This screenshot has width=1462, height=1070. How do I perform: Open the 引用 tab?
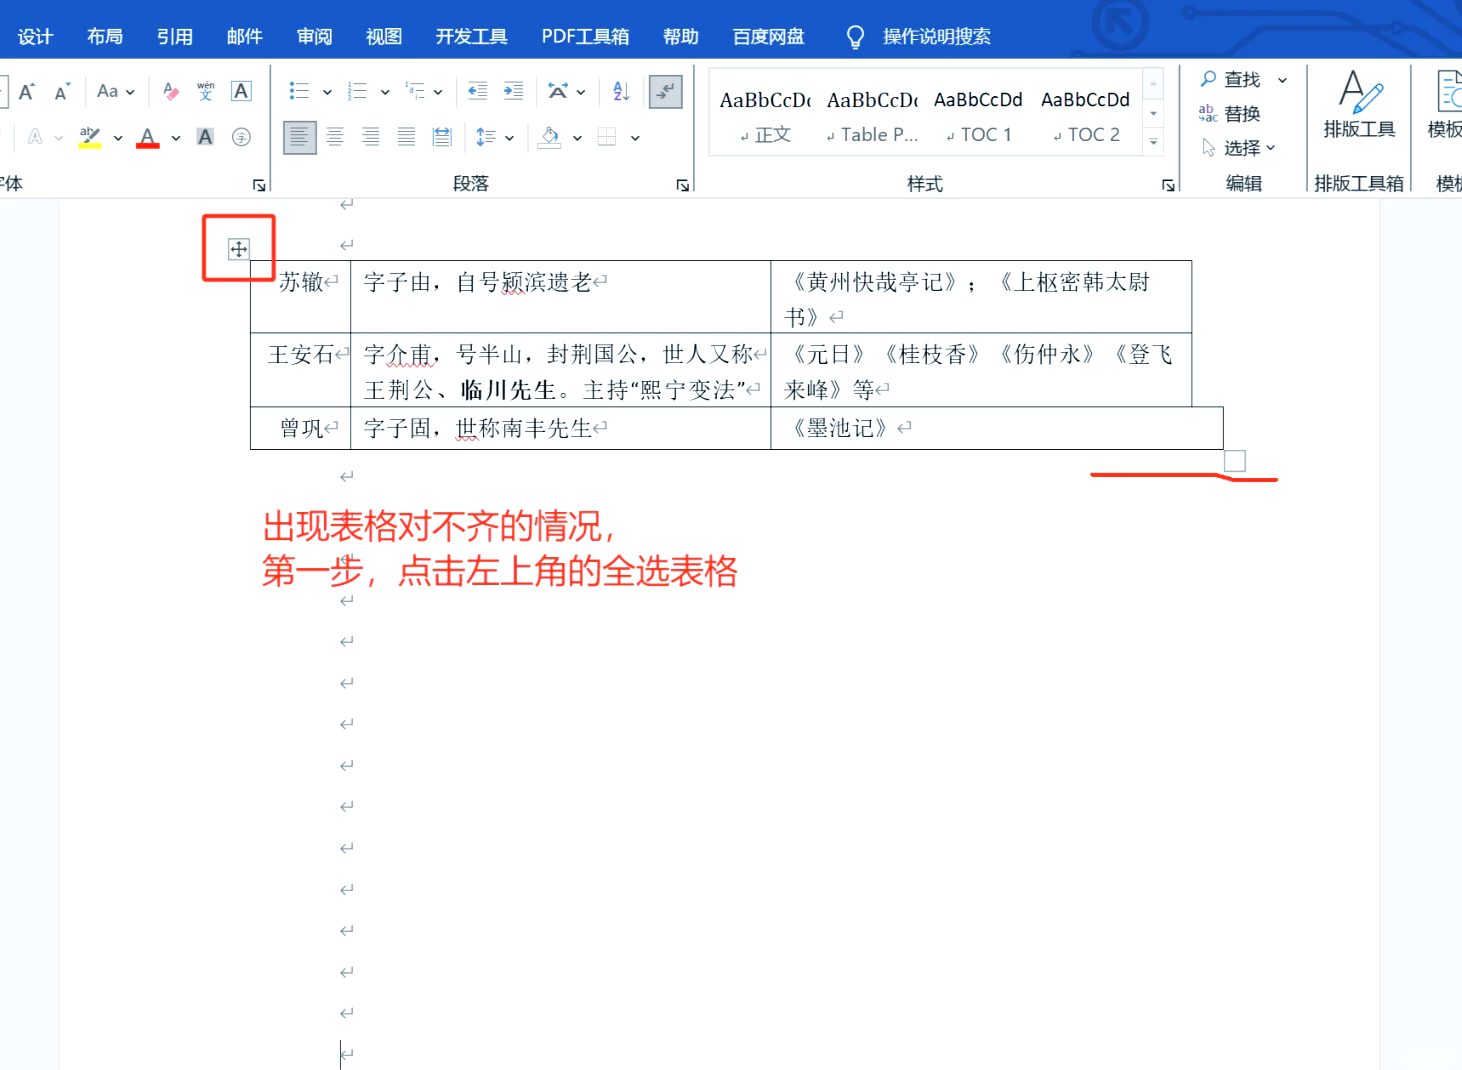[175, 37]
